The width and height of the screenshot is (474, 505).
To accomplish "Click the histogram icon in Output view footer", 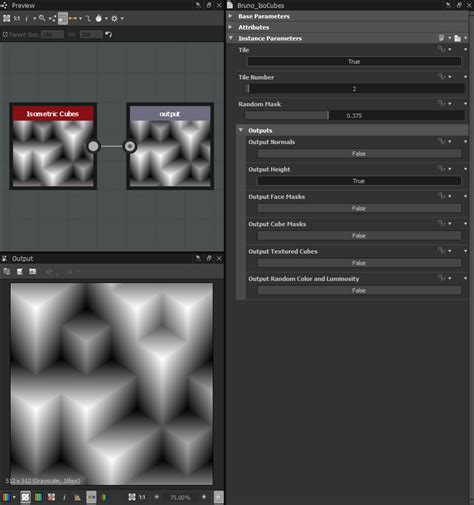I will tap(77, 497).
